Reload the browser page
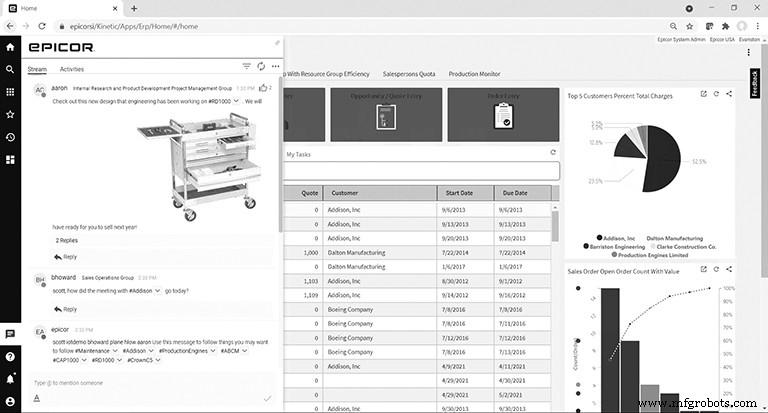The width and height of the screenshot is (768, 413). coord(42,26)
